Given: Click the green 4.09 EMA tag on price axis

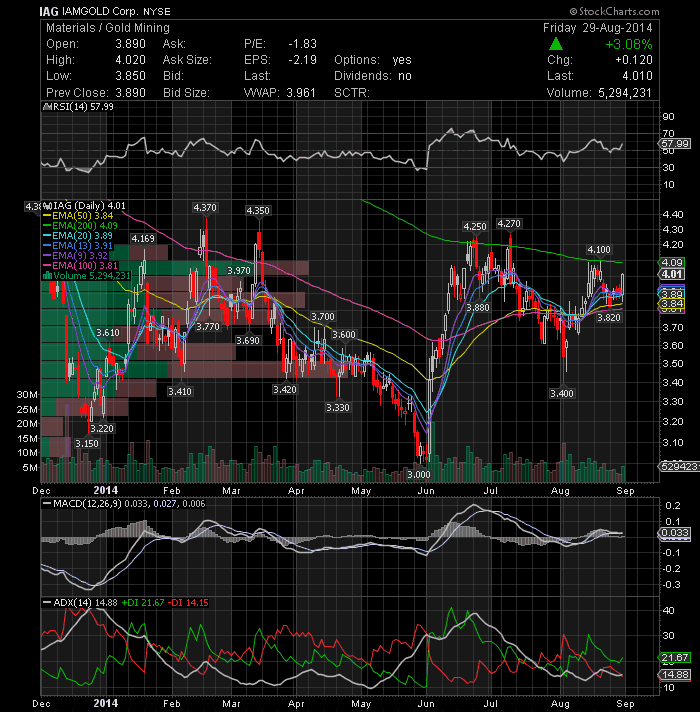Looking at the screenshot, I should click(x=672, y=263).
